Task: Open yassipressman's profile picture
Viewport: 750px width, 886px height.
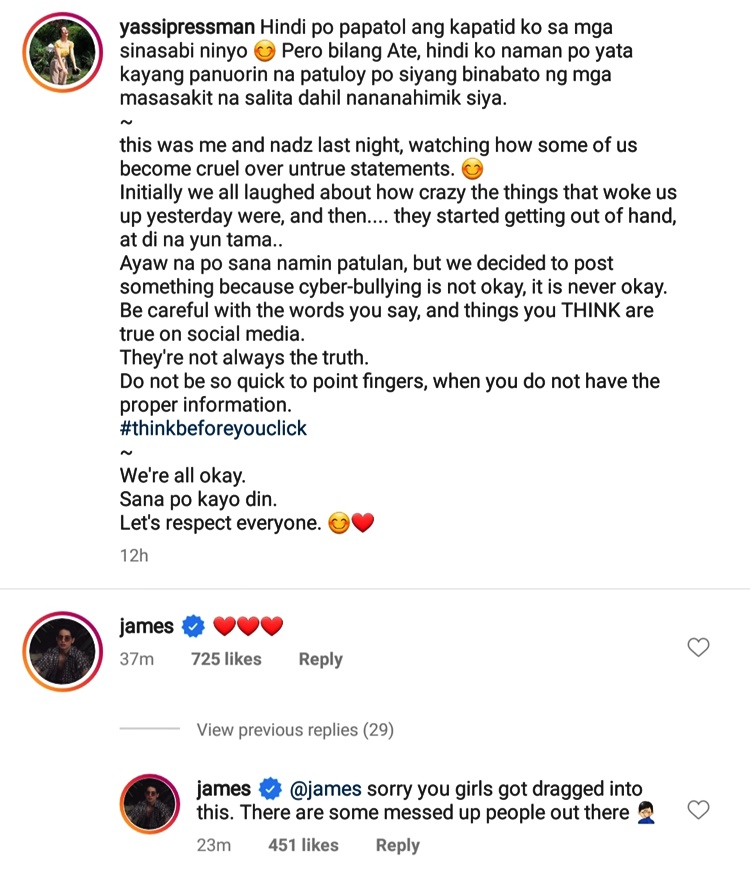Action: [62, 52]
